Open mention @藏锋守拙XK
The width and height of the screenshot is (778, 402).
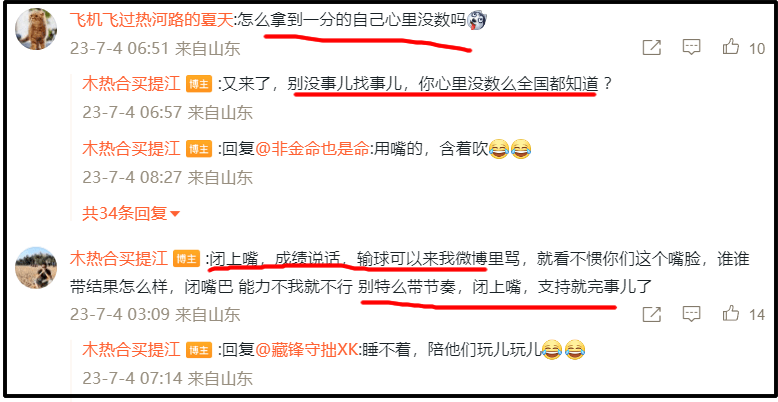click(307, 350)
